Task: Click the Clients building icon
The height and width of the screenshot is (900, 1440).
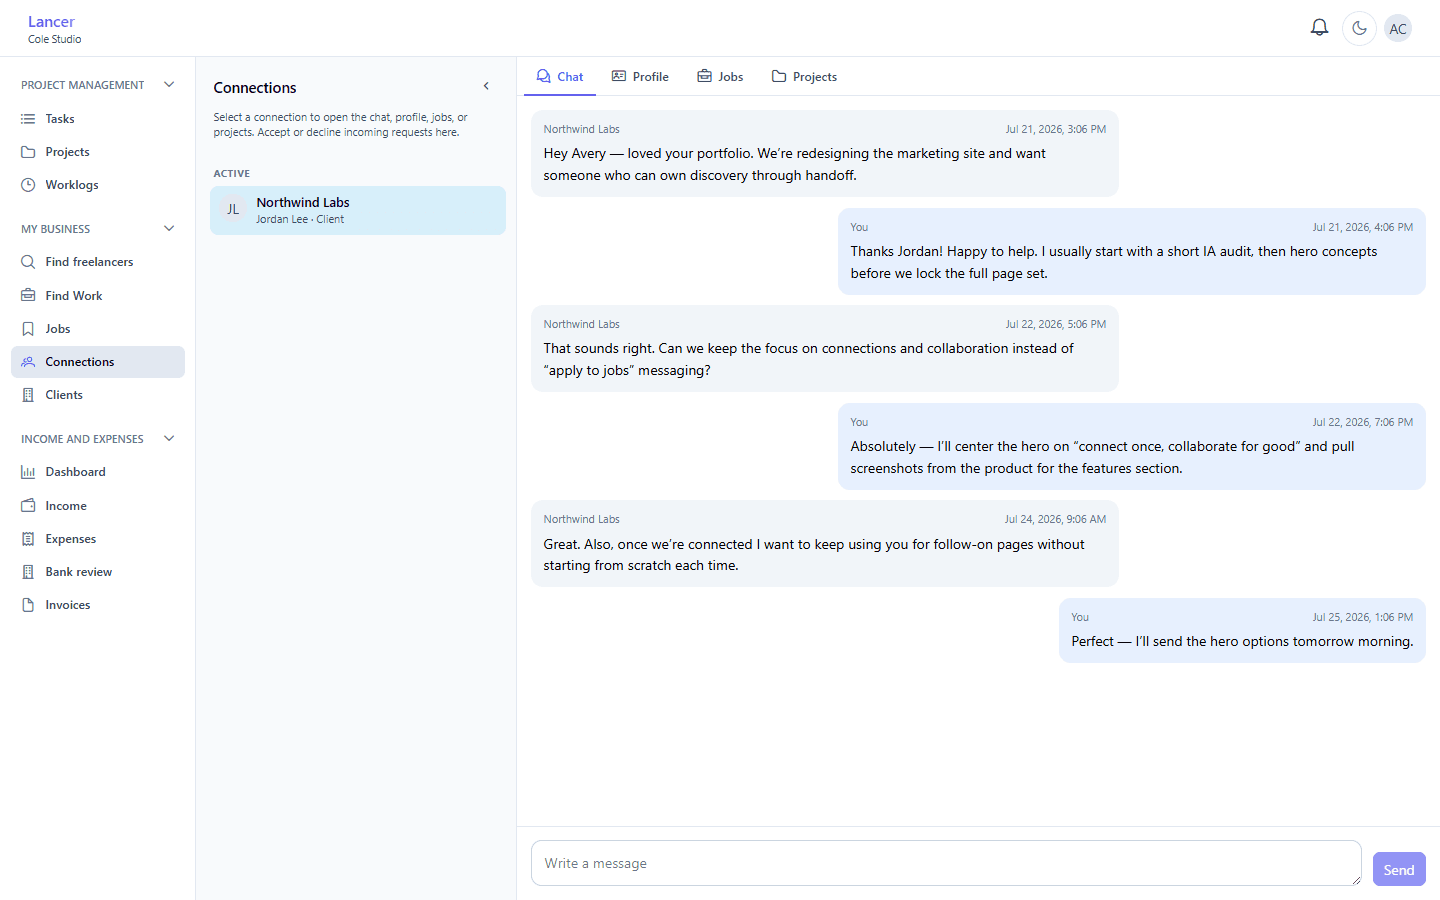Action: (x=28, y=395)
